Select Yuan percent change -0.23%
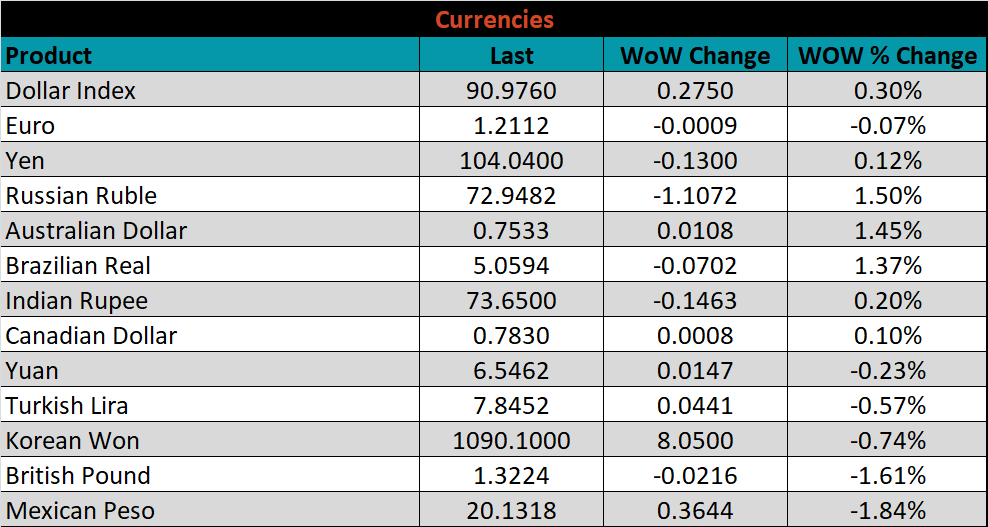The image size is (988, 527). [x=887, y=371]
